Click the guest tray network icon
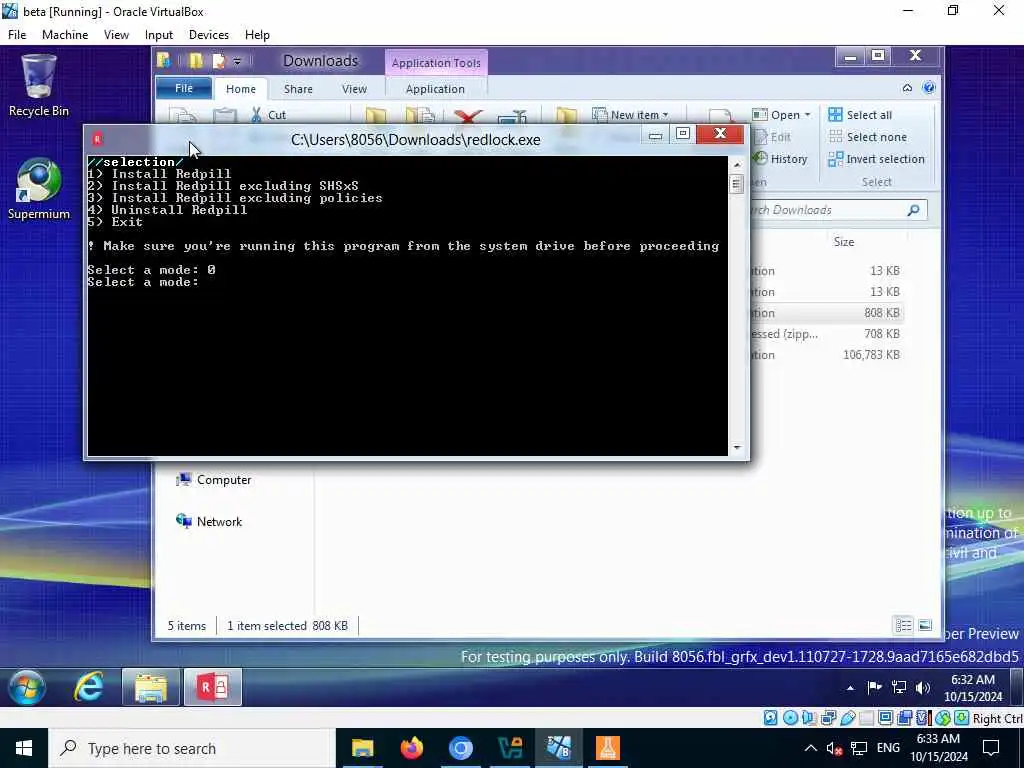The width and height of the screenshot is (1024, 768). click(x=899, y=687)
